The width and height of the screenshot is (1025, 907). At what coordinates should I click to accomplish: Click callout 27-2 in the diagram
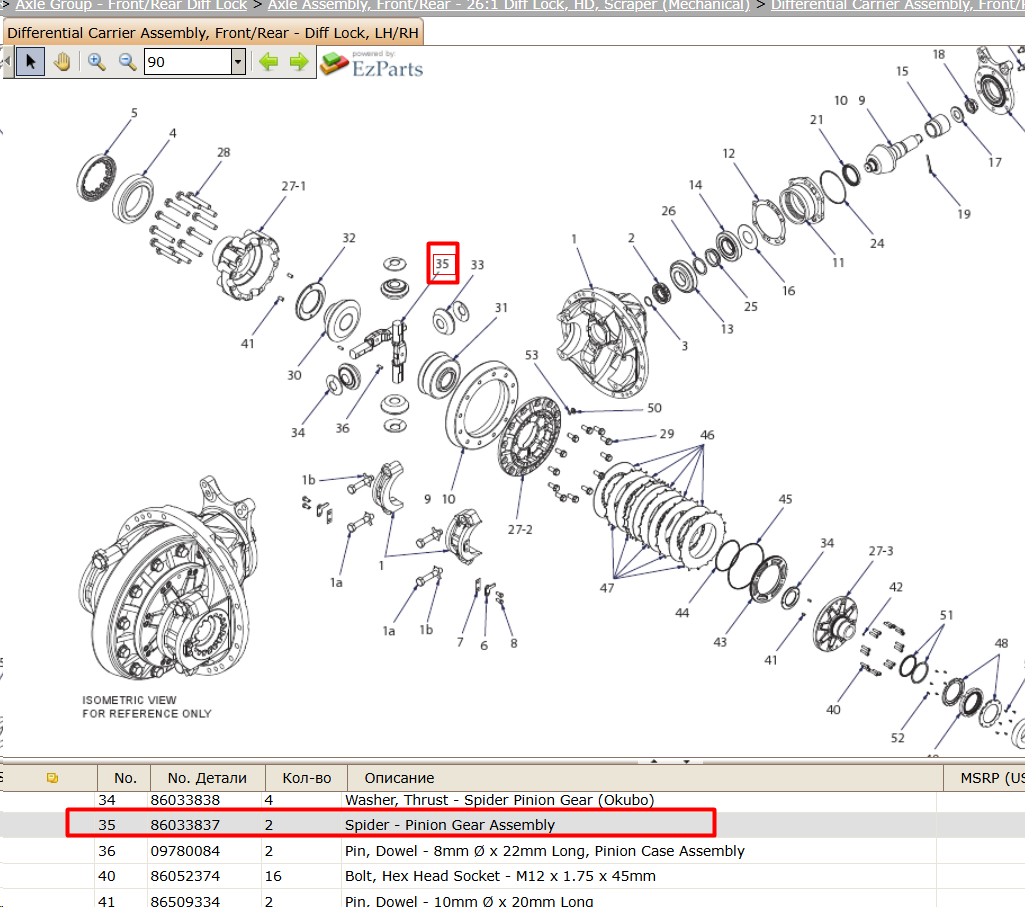520,530
